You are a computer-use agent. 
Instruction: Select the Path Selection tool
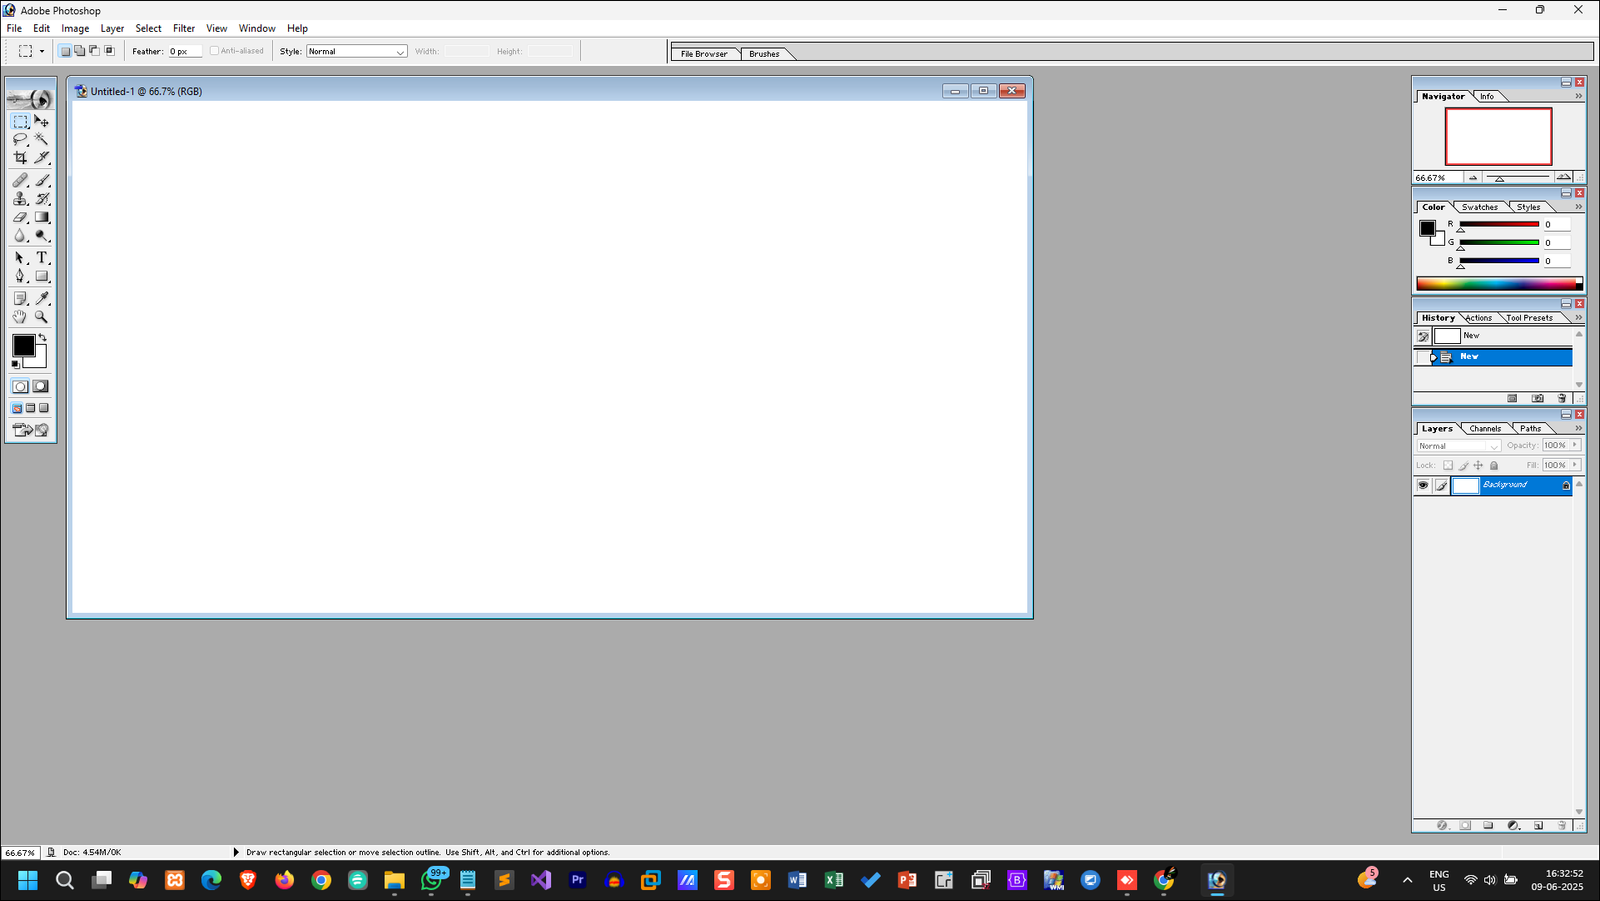pos(20,258)
